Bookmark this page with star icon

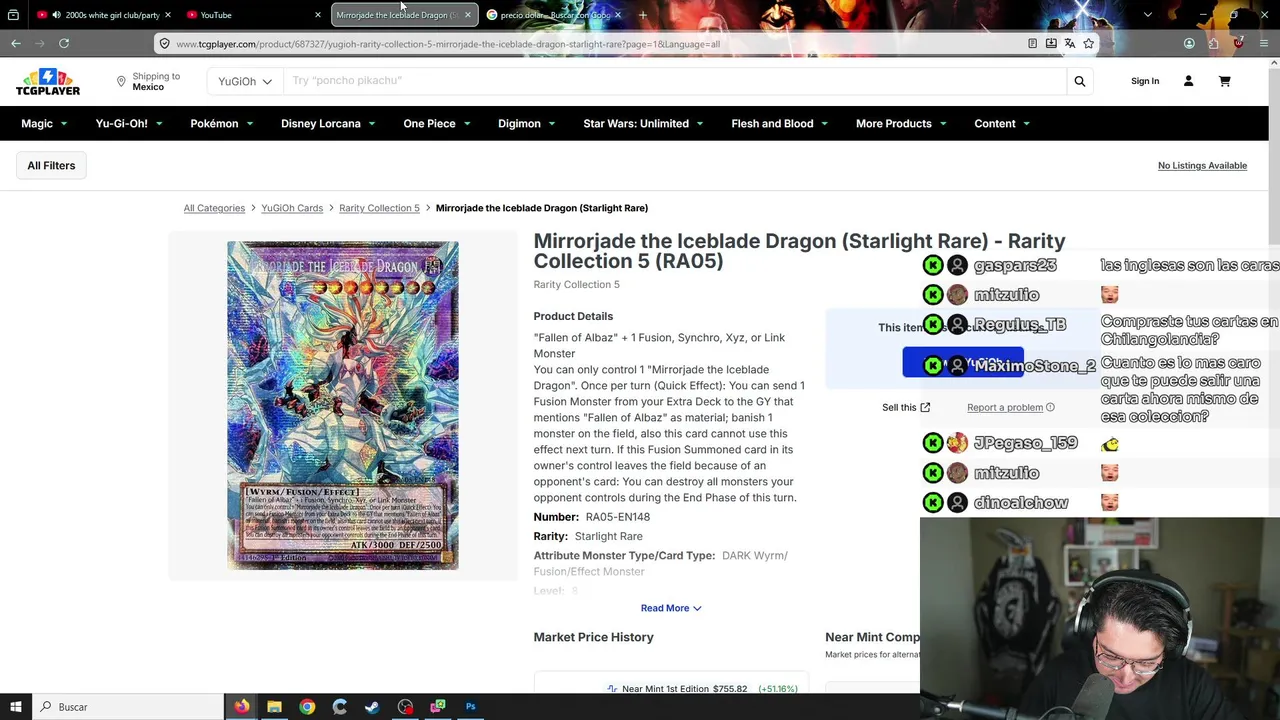coord(1088,43)
